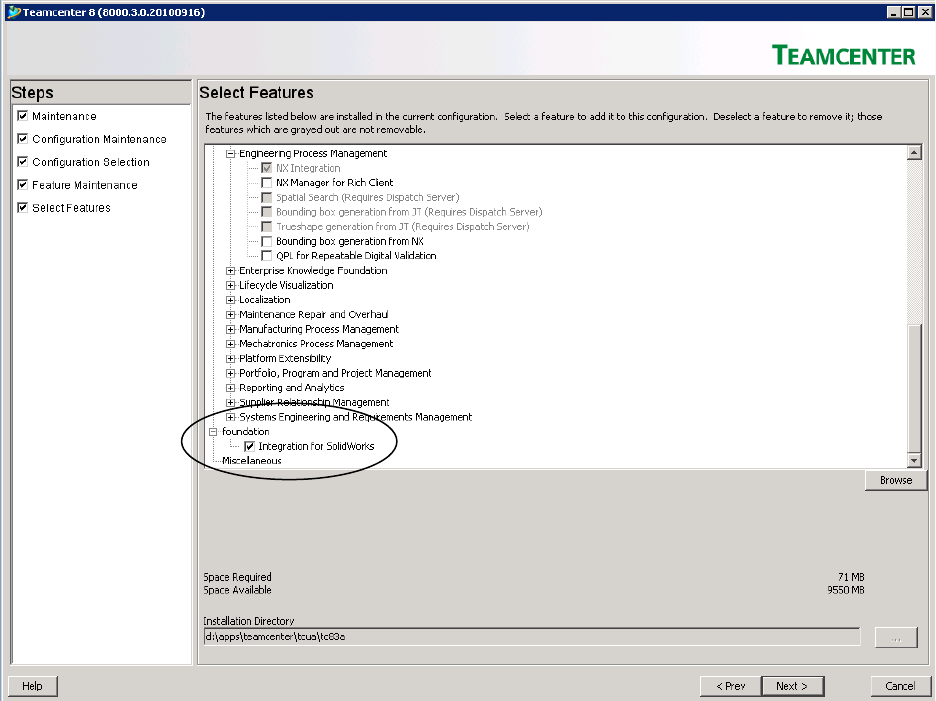Click grayed Bounding box generation from JT checkbox
Screen dimensions: 936x701
point(267,212)
